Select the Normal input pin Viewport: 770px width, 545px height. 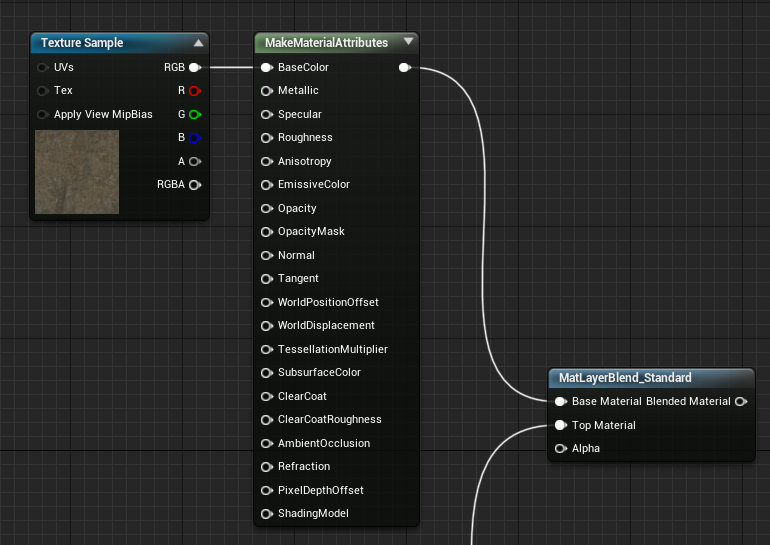(x=267, y=255)
